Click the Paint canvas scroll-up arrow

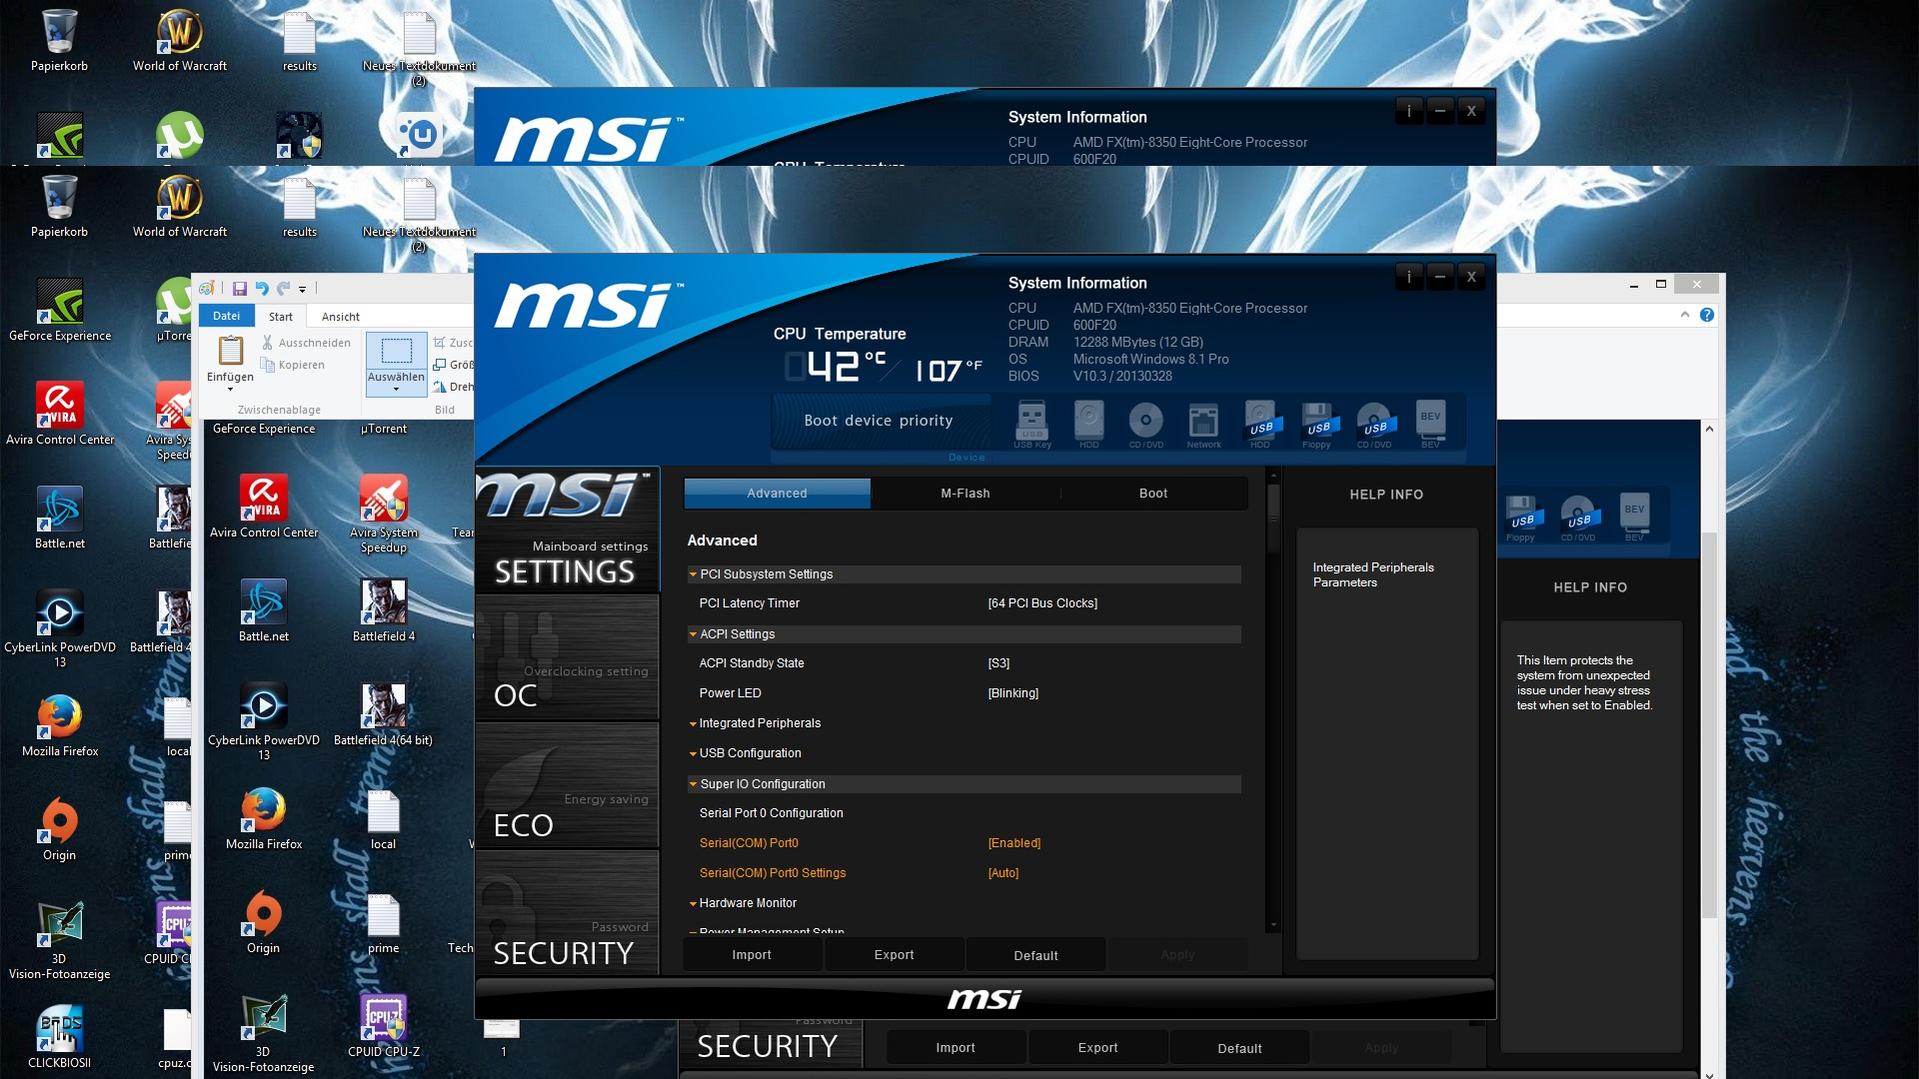coord(1709,430)
